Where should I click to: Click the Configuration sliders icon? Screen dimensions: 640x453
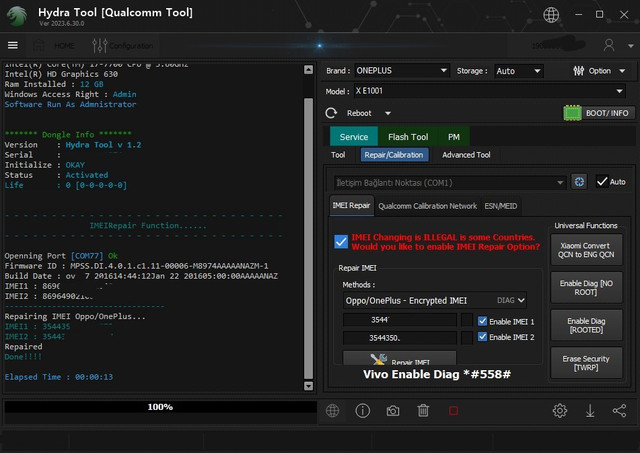pos(100,46)
